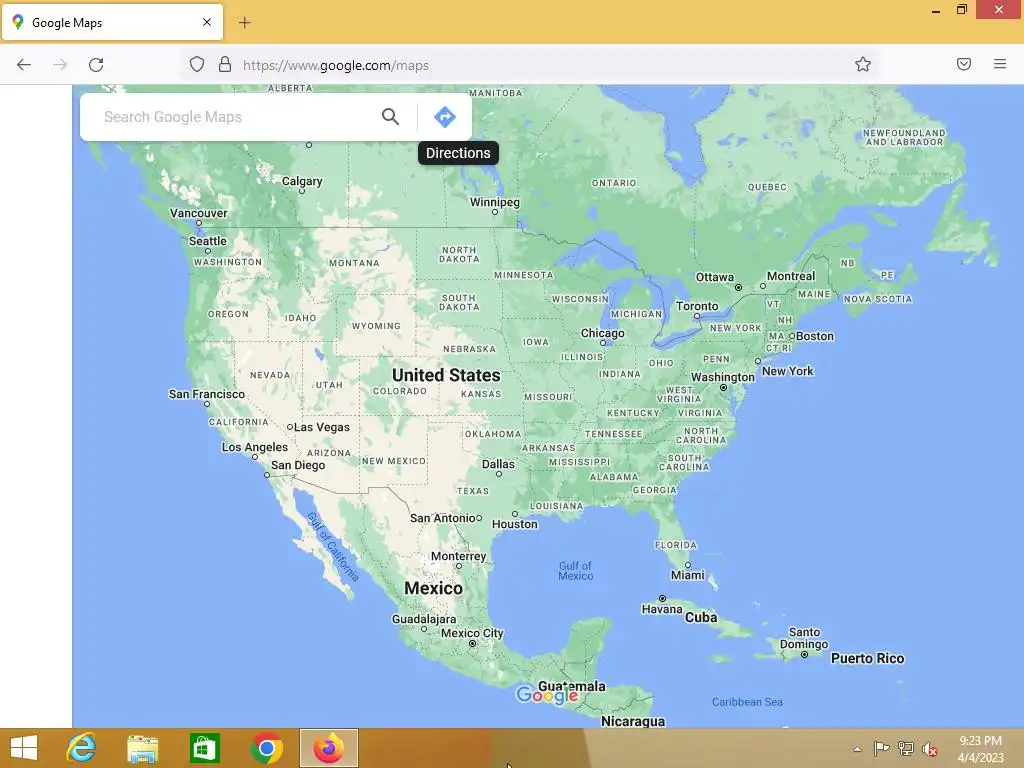Click the Los Angeles city label
1024x768 pixels.
[x=255, y=447]
